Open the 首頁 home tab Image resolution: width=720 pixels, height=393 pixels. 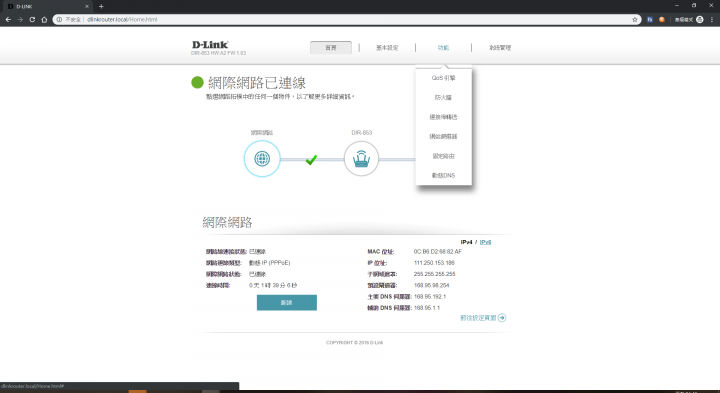click(x=331, y=48)
